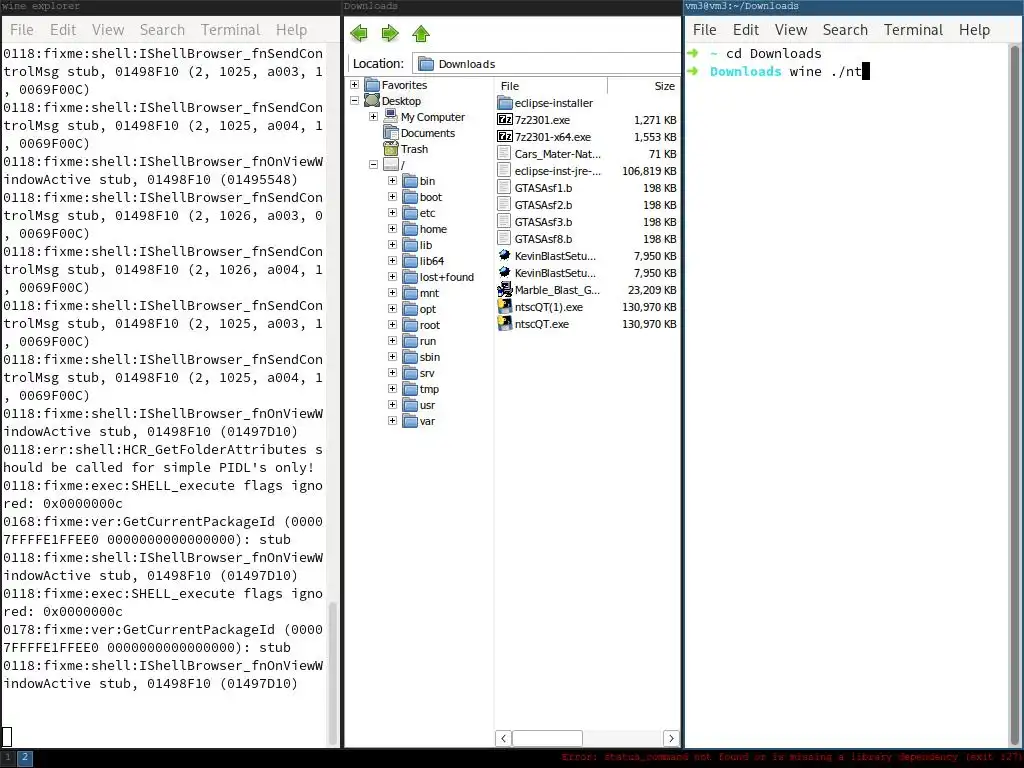This screenshot has width=1024, height=768.
Task: Switch to workspace 1 in the status bar
Action: click(8, 758)
